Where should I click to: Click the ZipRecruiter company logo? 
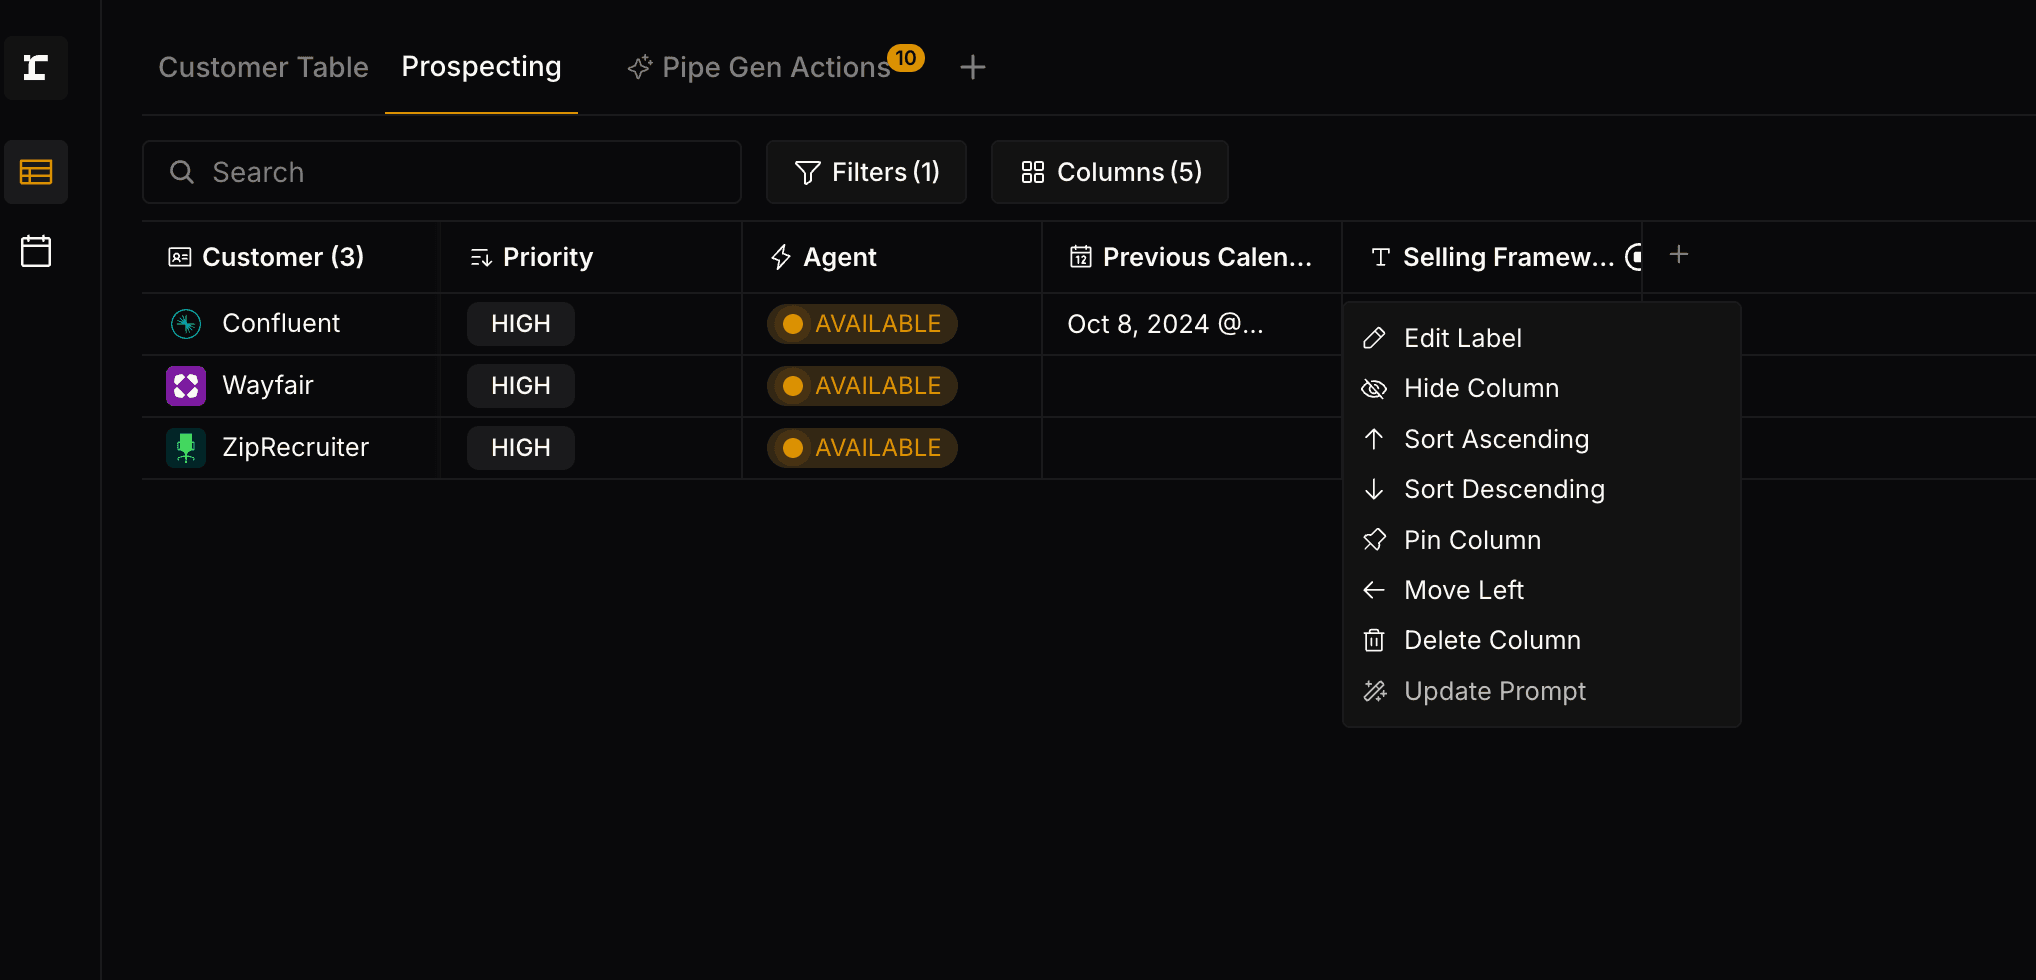[x=186, y=448]
